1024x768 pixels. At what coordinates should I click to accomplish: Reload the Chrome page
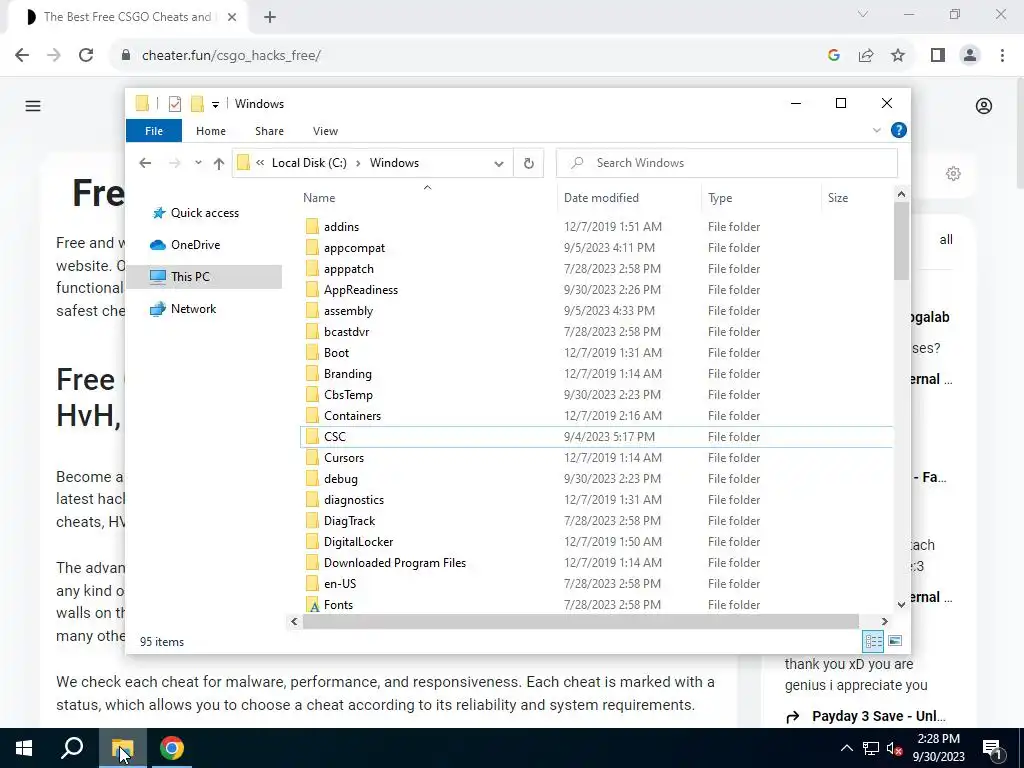pyautogui.click(x=86, y=56)
